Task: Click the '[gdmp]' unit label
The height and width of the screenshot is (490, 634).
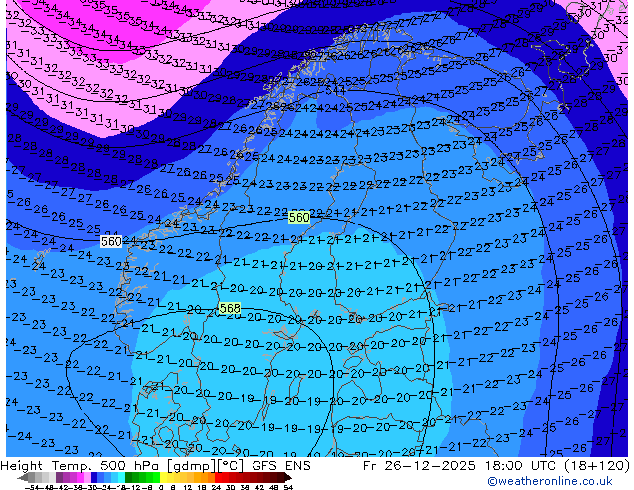Action: coord(192,466)
